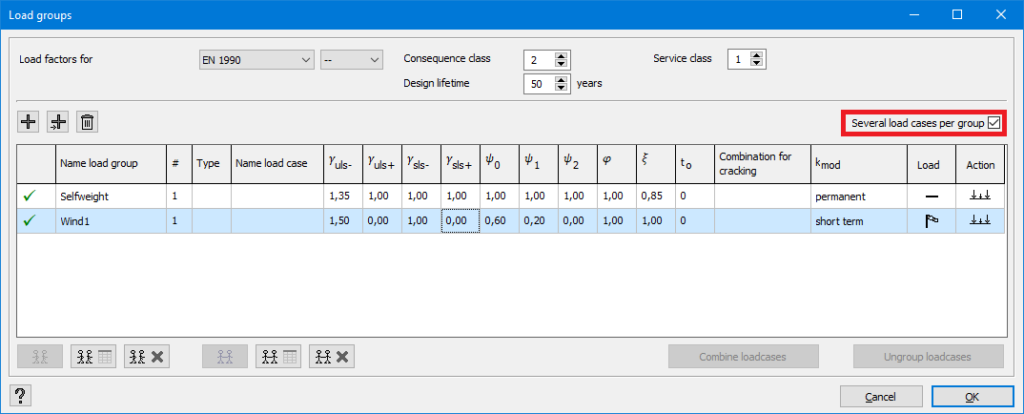This screenshot has width=1024, height=414.
Task: Click the 0,60 ψ0 value for Wind1
Action: pyautogui.click(x=500, y=221)
